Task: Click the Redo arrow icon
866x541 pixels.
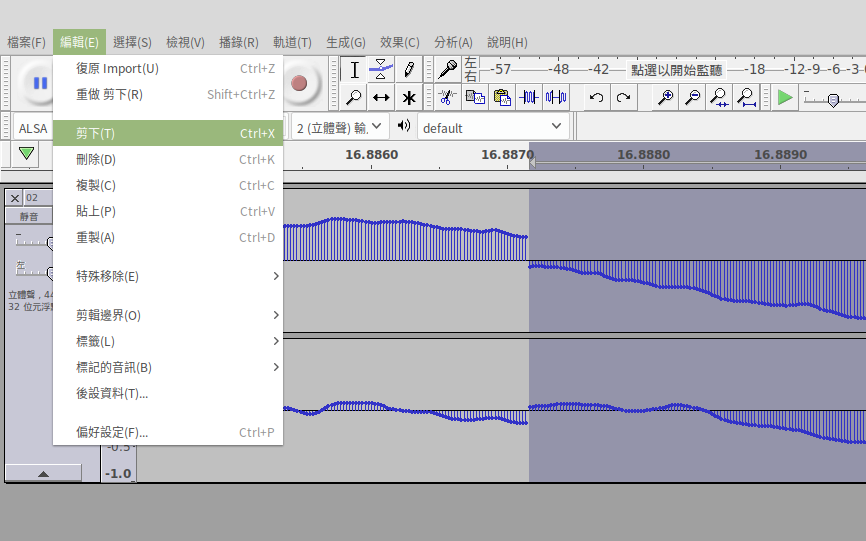Action: point(624,98)
